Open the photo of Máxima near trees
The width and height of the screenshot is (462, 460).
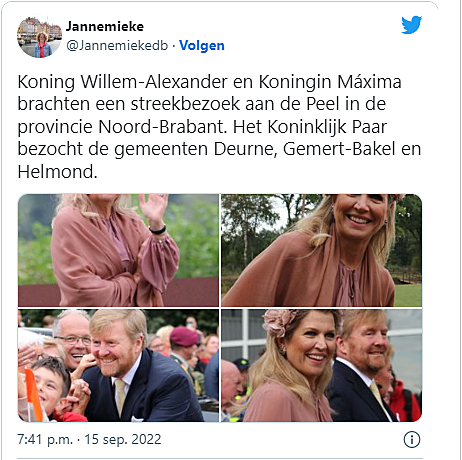(x=321, y=250)
